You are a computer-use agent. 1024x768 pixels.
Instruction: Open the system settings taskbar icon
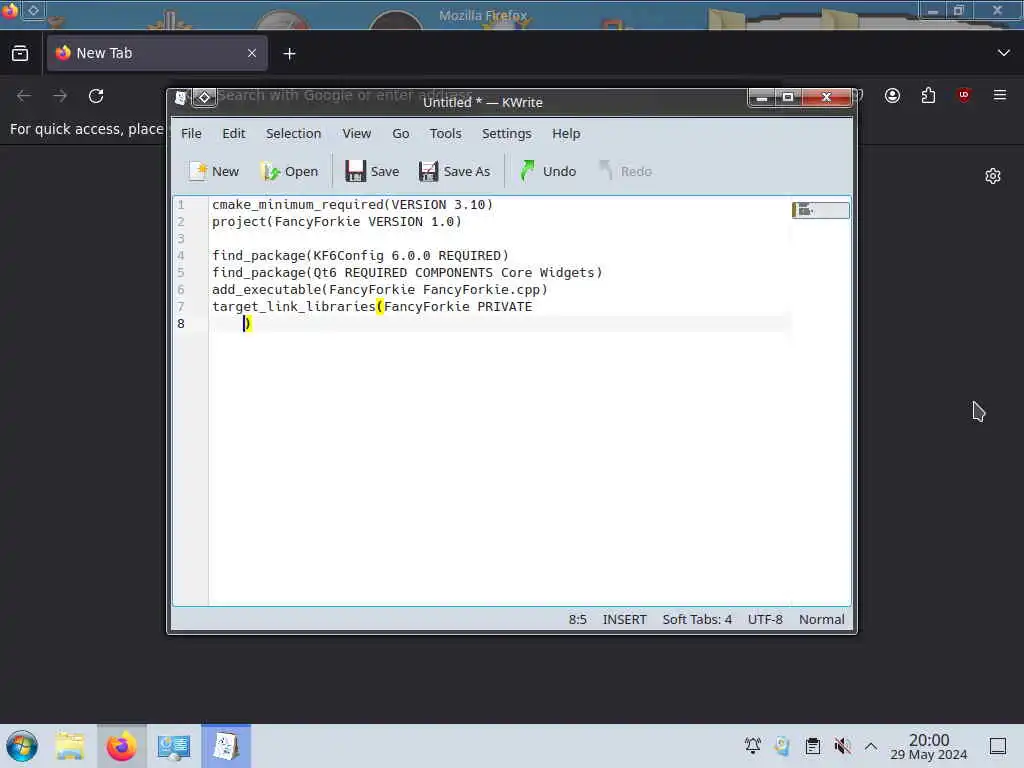[174, 746]
